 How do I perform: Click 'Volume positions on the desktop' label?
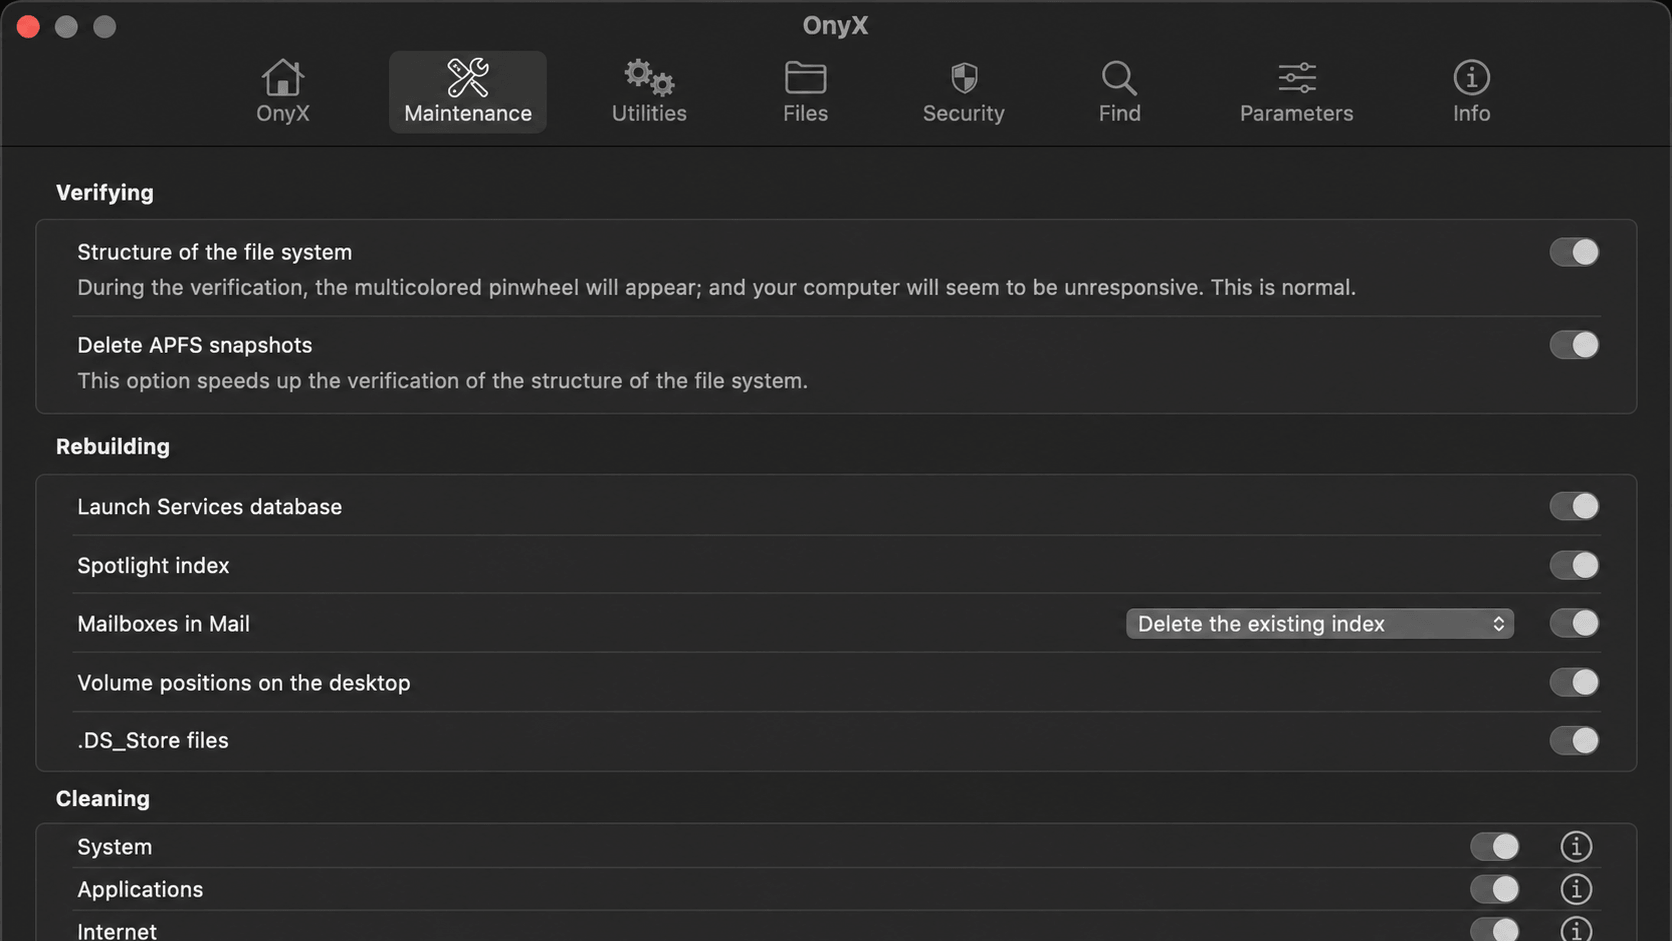244,682
